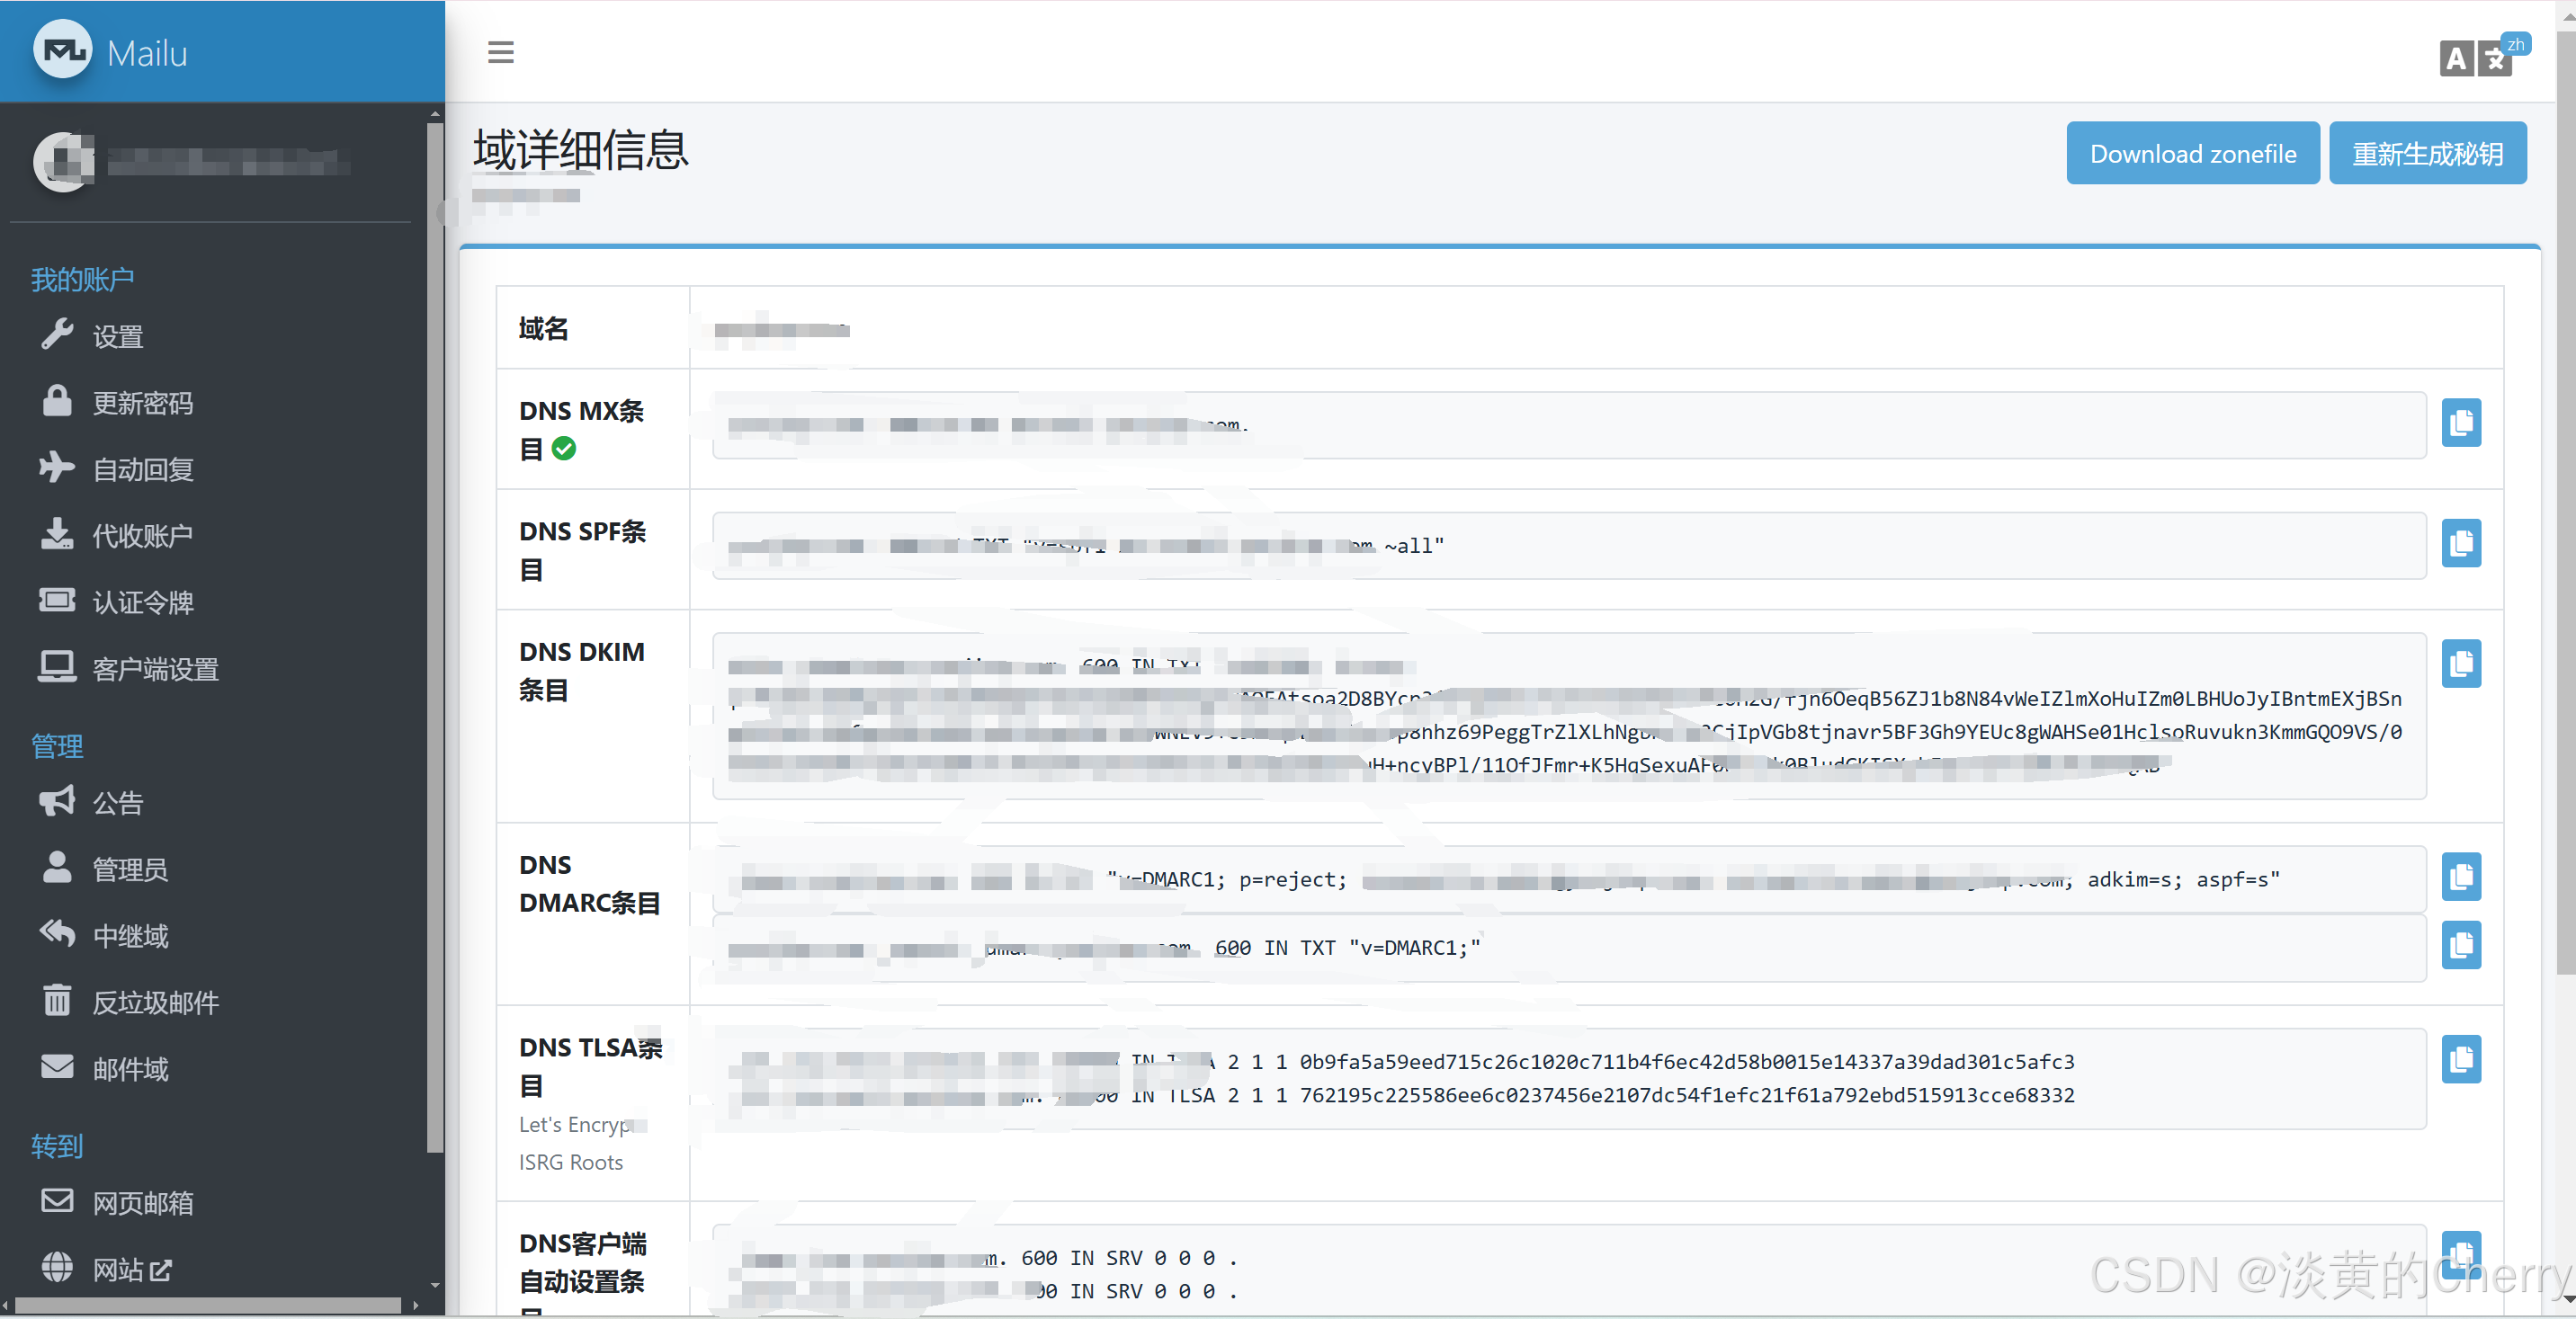
Task: Click the 重新生成秘钥 button
Action: point(2427,154)
